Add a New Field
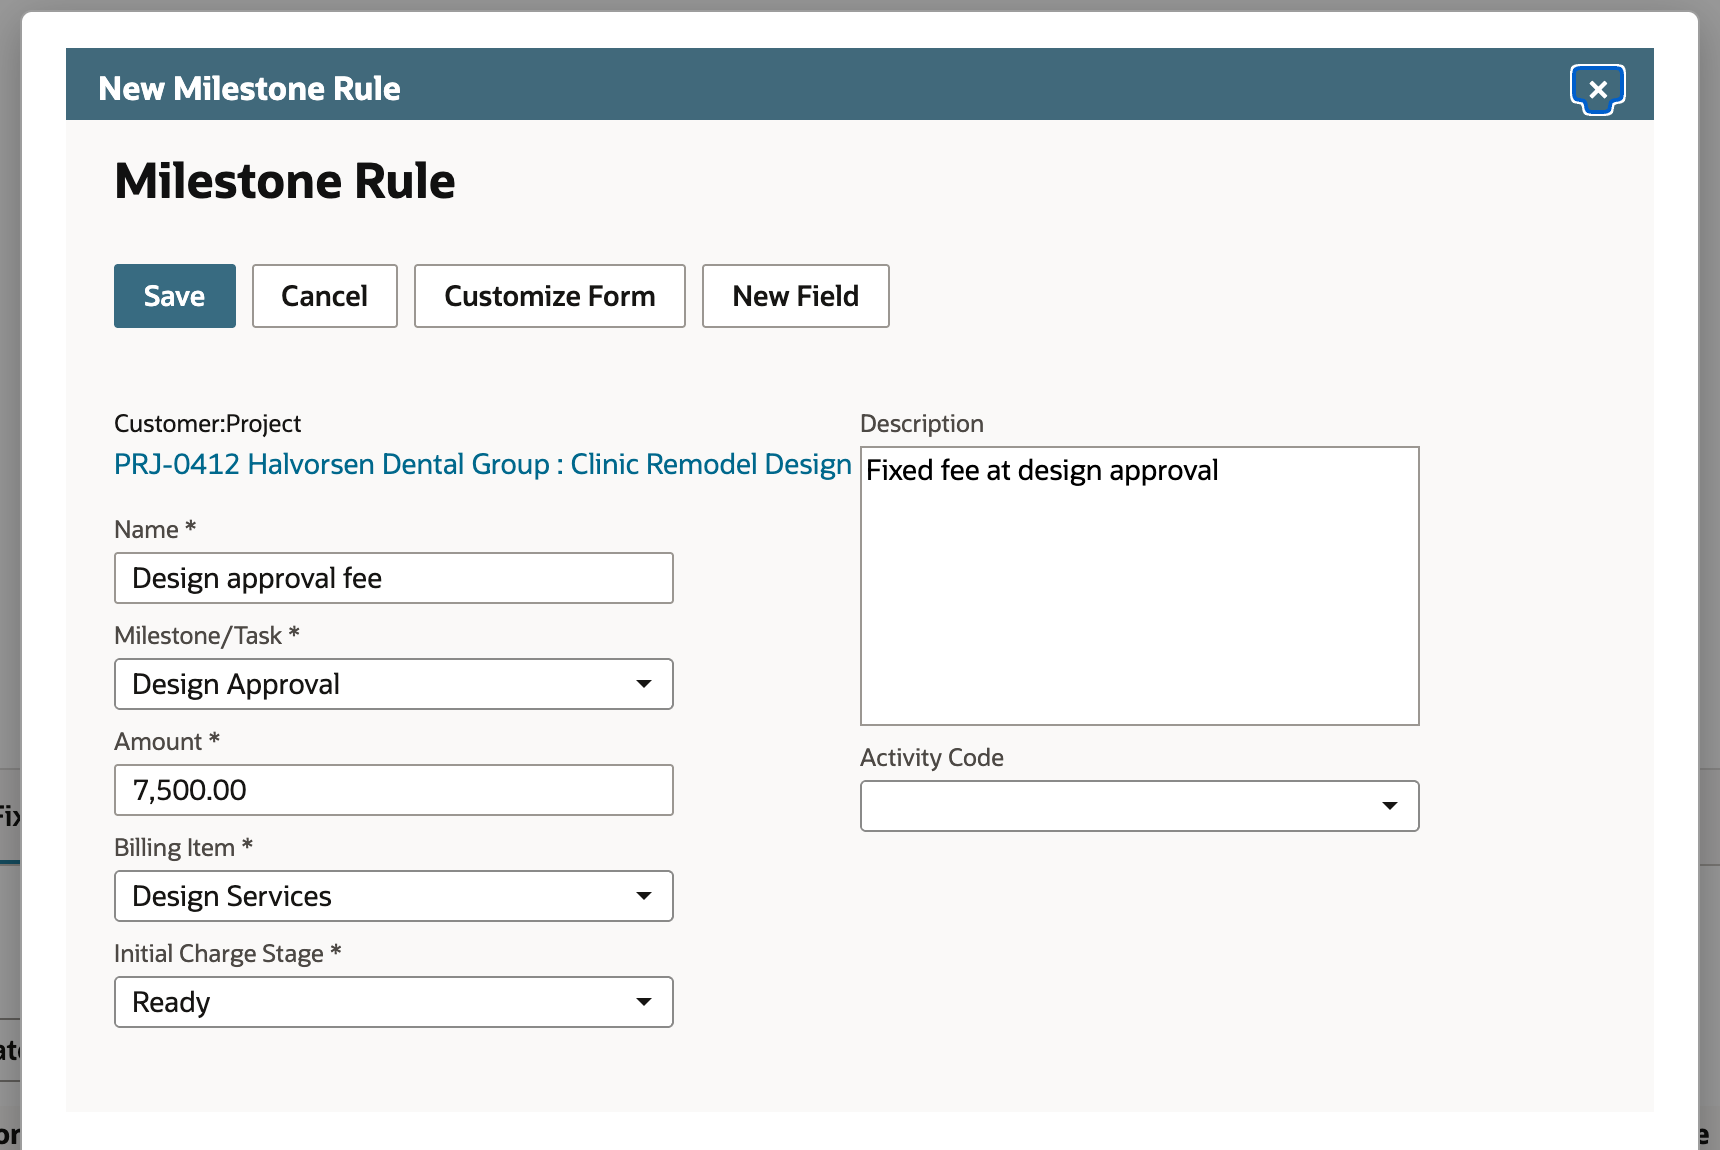This screenshot has width=1720, height=1150. click(796, 296)
